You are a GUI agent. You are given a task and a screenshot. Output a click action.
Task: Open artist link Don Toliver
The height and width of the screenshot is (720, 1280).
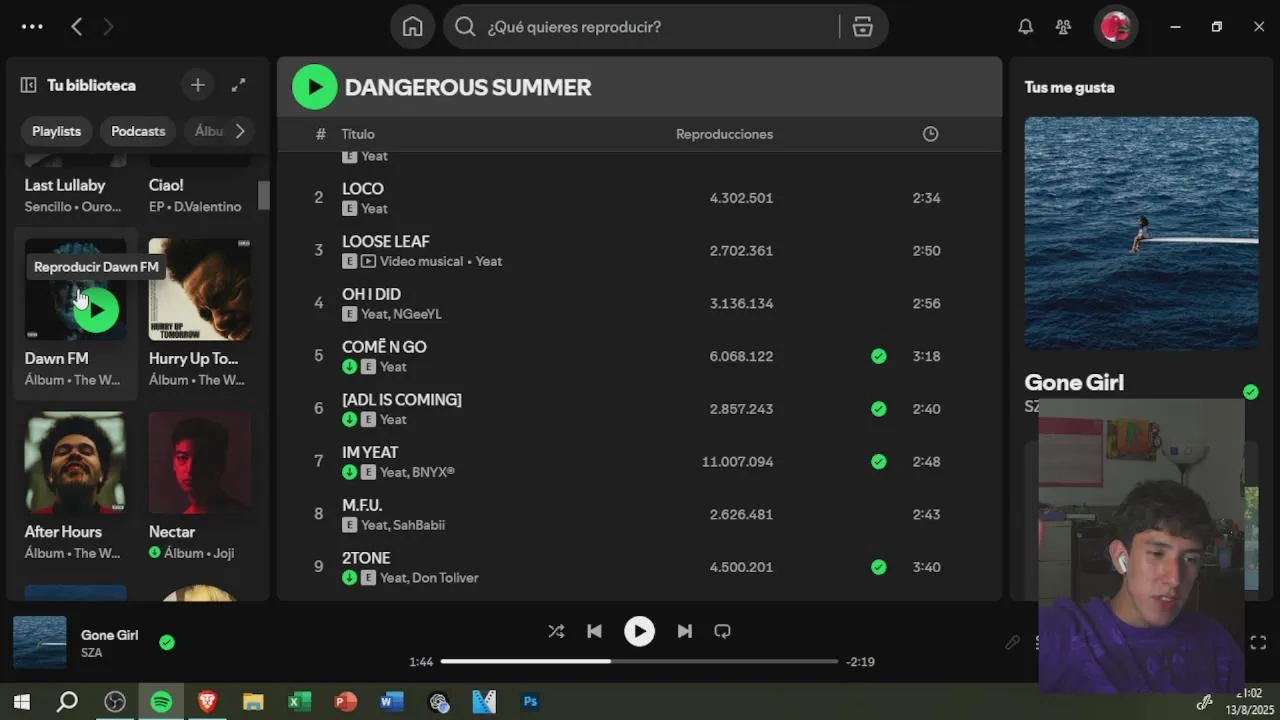click(x=445, y=578)
